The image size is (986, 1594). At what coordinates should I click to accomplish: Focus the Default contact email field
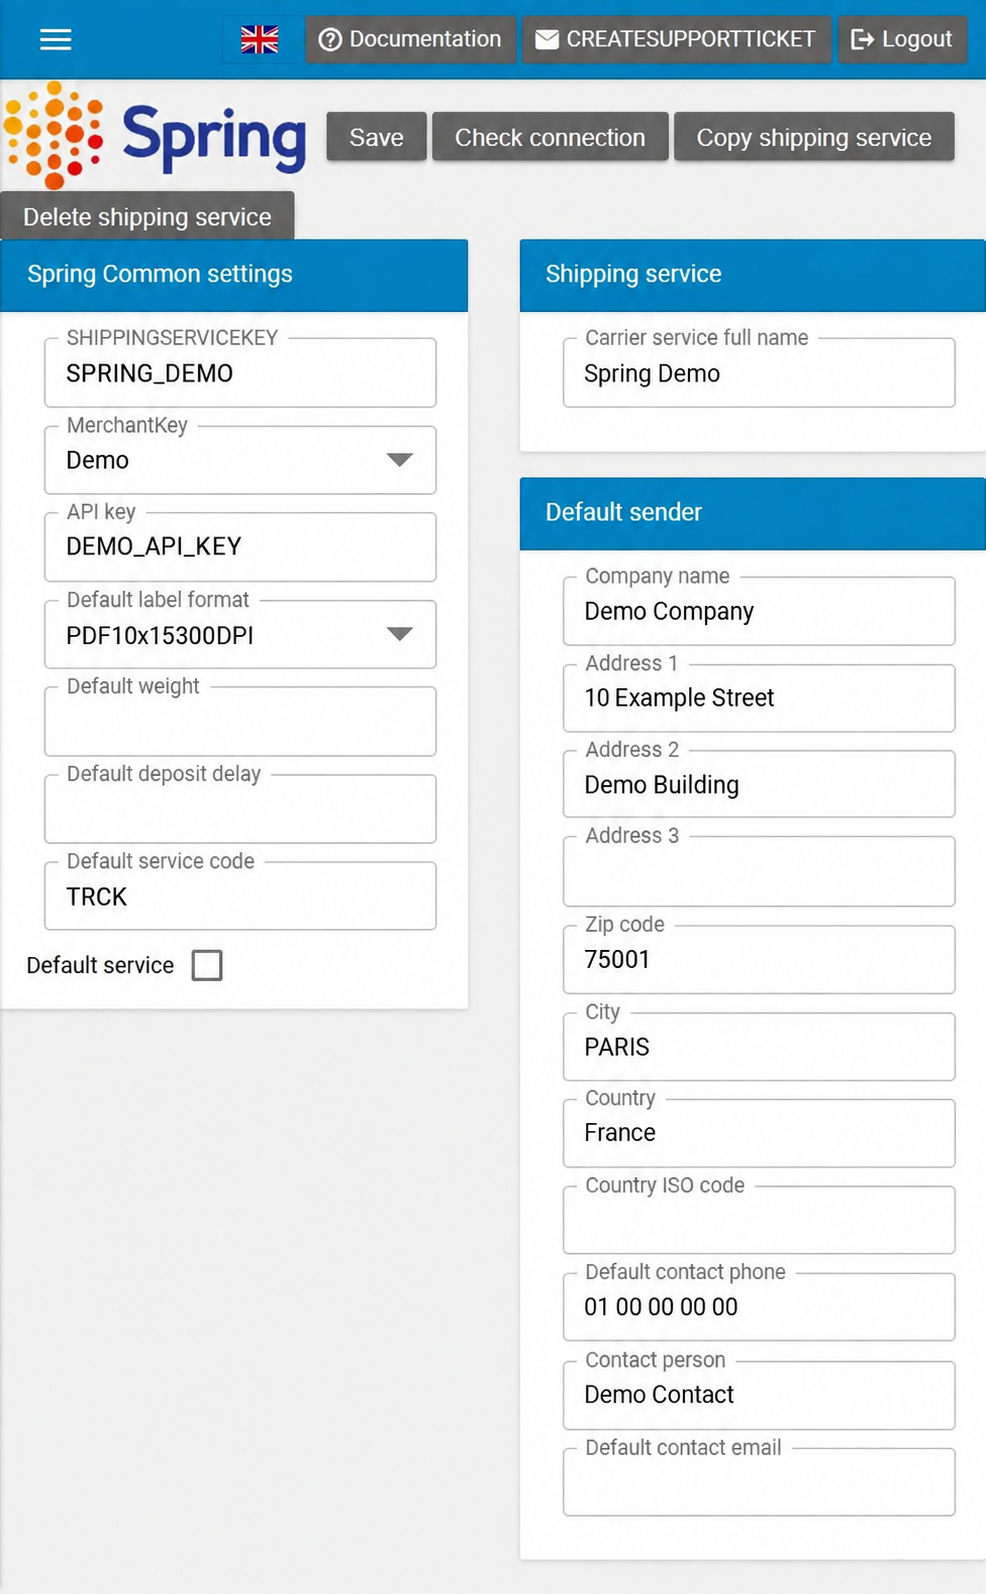pos(759,1482)
